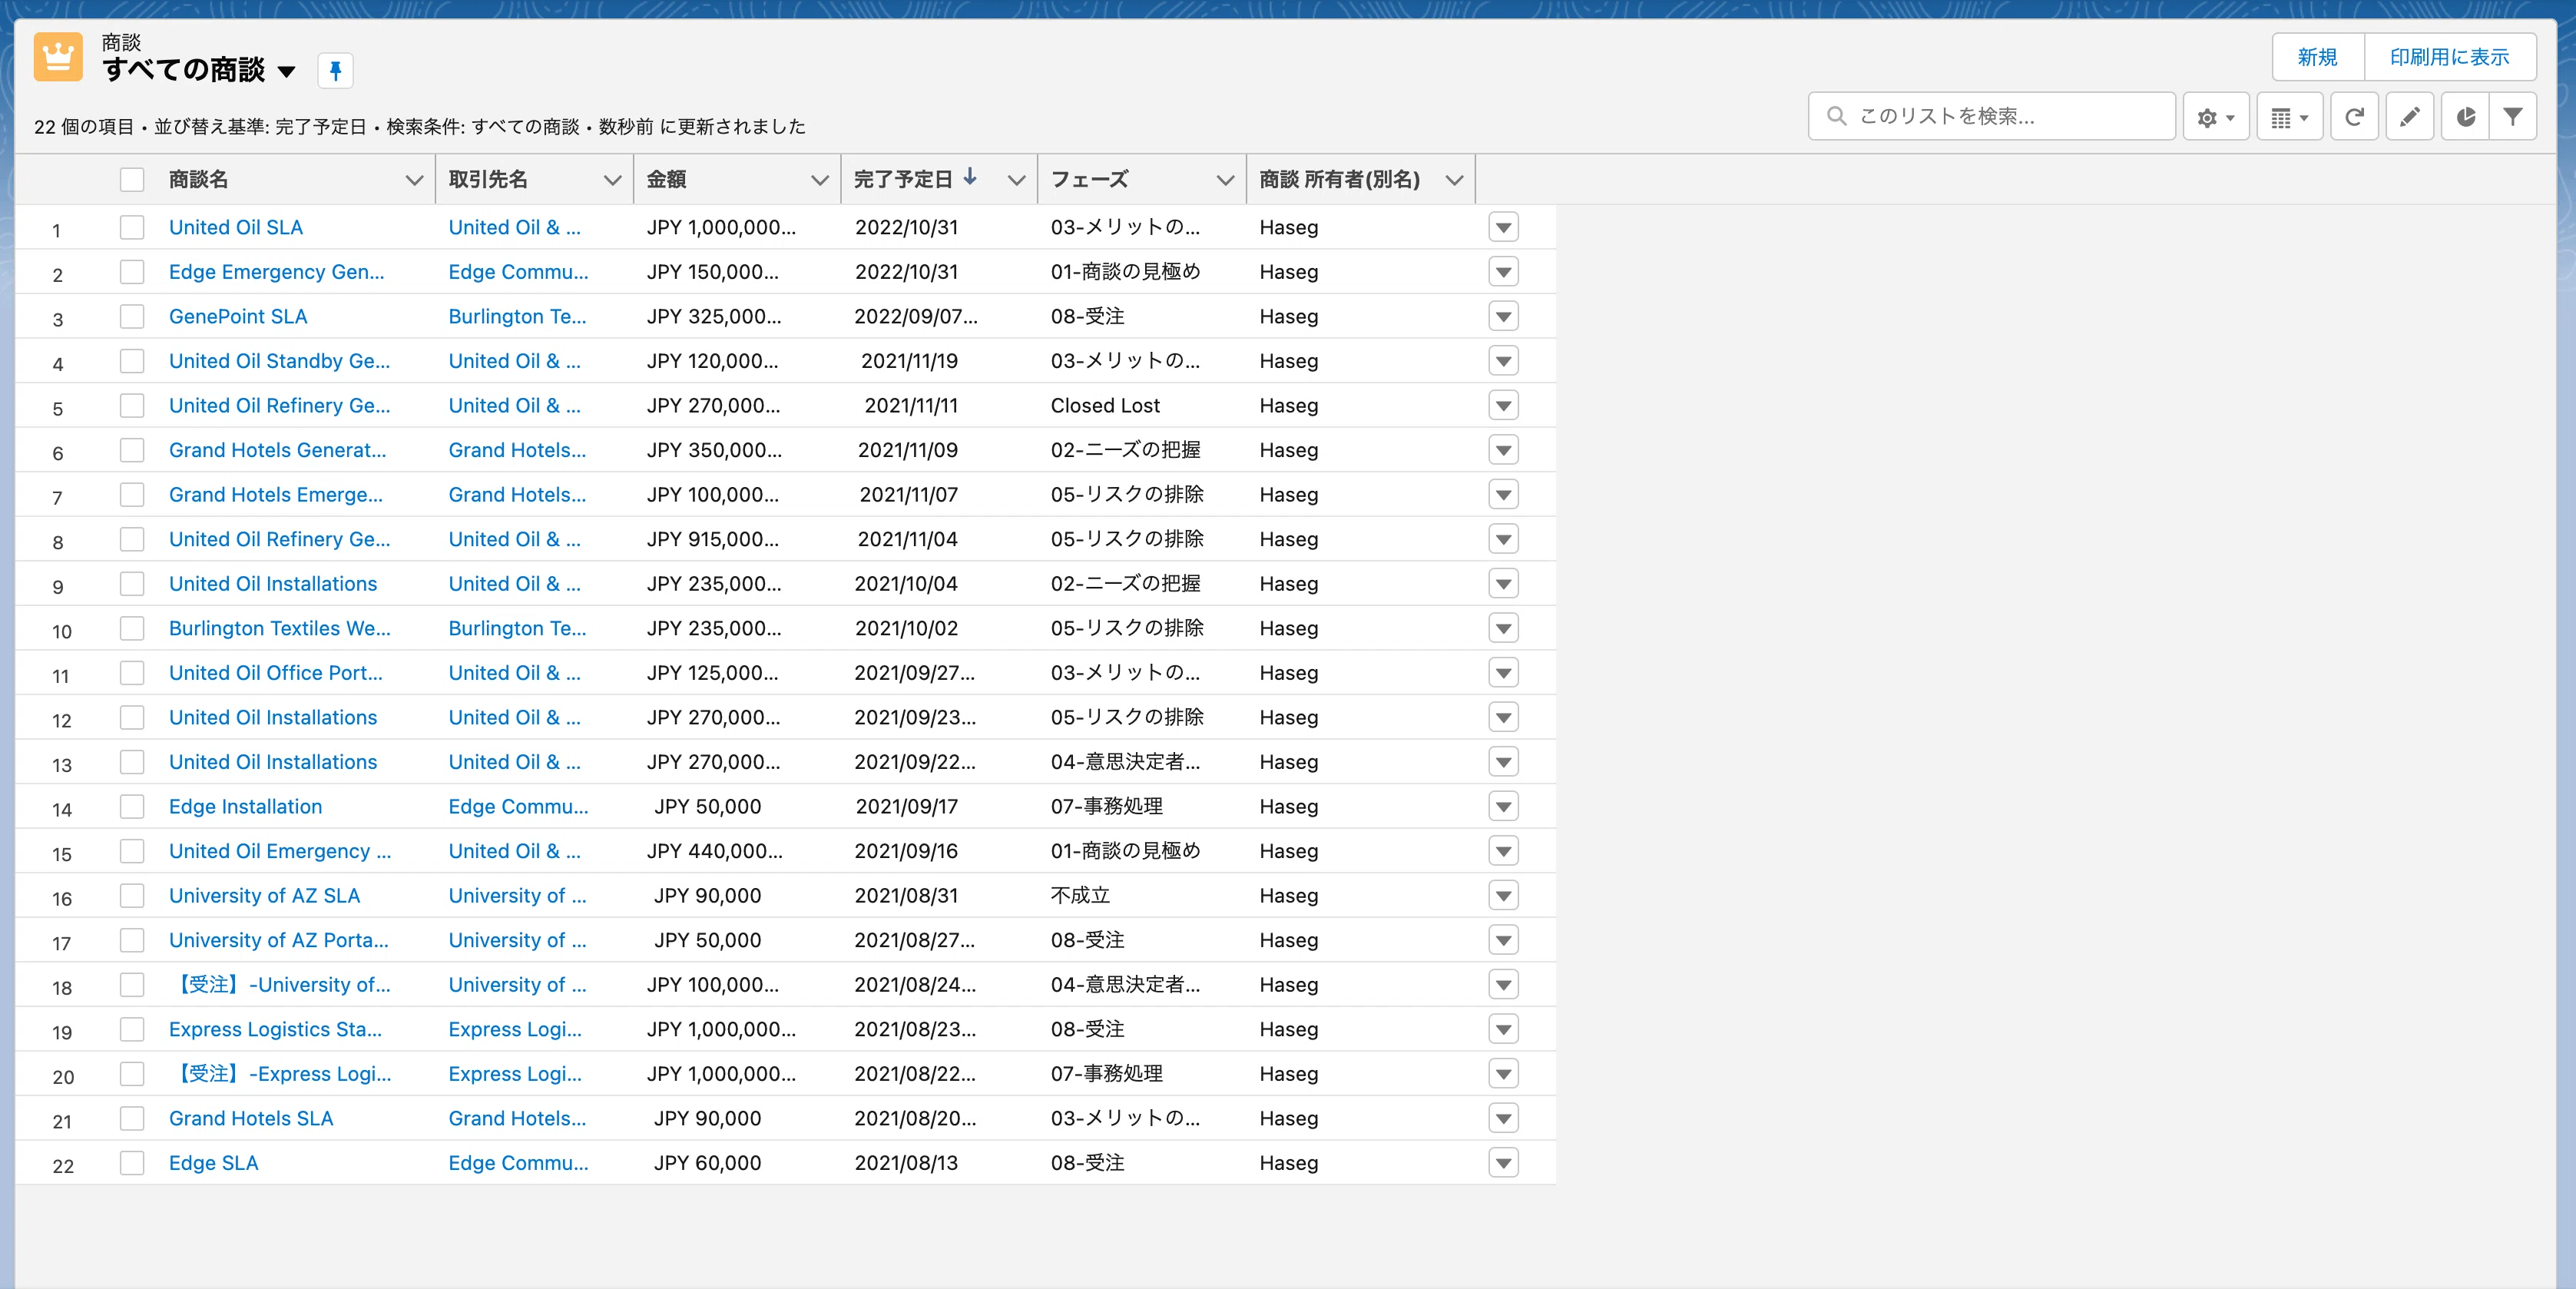Select the GenePoint SLA row checkbox
This screenshot has width=2576, height=1289.
(132, 316)
